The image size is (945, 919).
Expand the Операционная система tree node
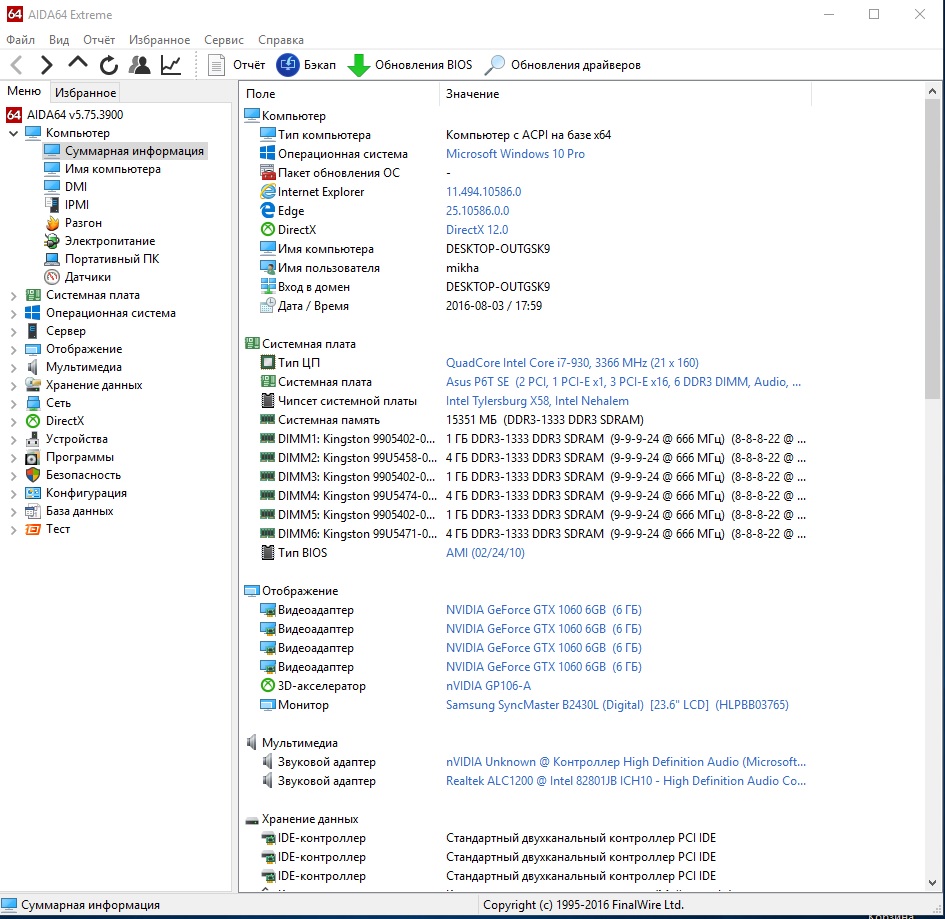(x=13, y=313)
